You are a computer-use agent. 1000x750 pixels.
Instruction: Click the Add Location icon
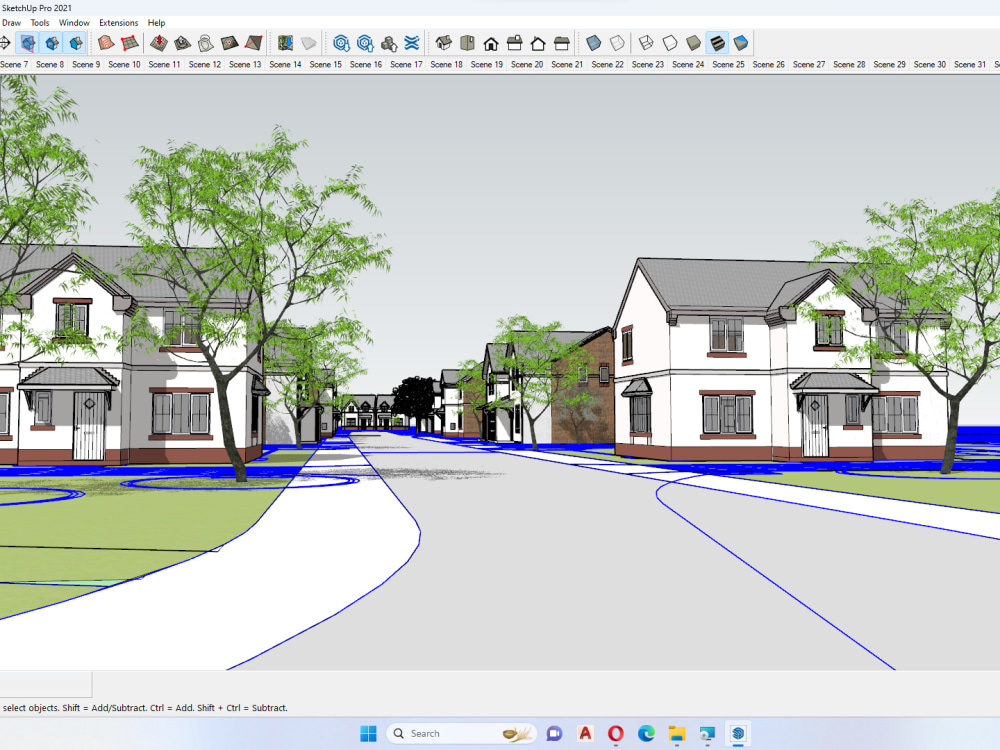285,43
